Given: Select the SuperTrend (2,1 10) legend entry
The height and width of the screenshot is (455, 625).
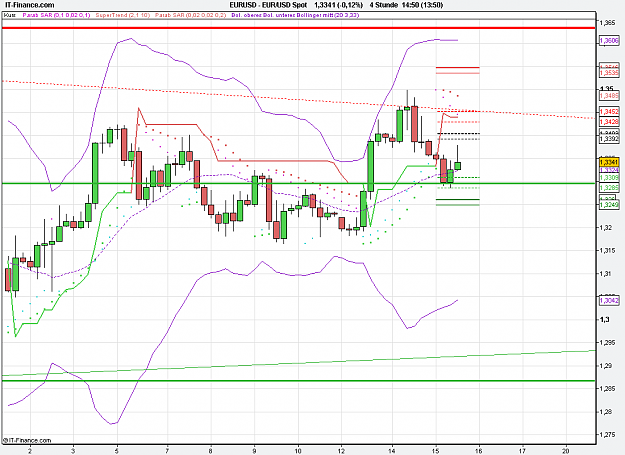Looking at the screenshot, I should coord(123,15).
